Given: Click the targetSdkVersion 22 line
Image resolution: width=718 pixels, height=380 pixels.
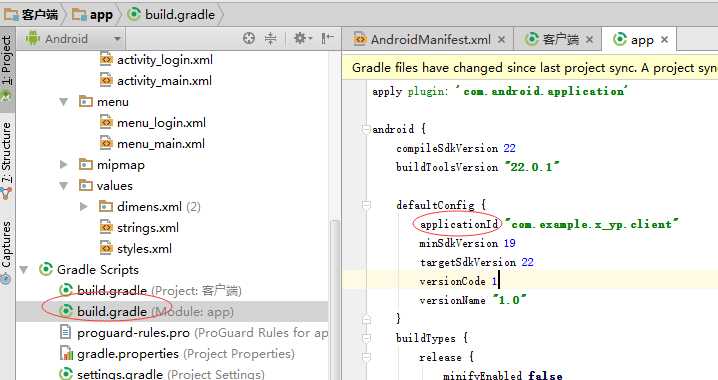Looking at the screenshot, I should pyautogui.click(x=477, y=262).
